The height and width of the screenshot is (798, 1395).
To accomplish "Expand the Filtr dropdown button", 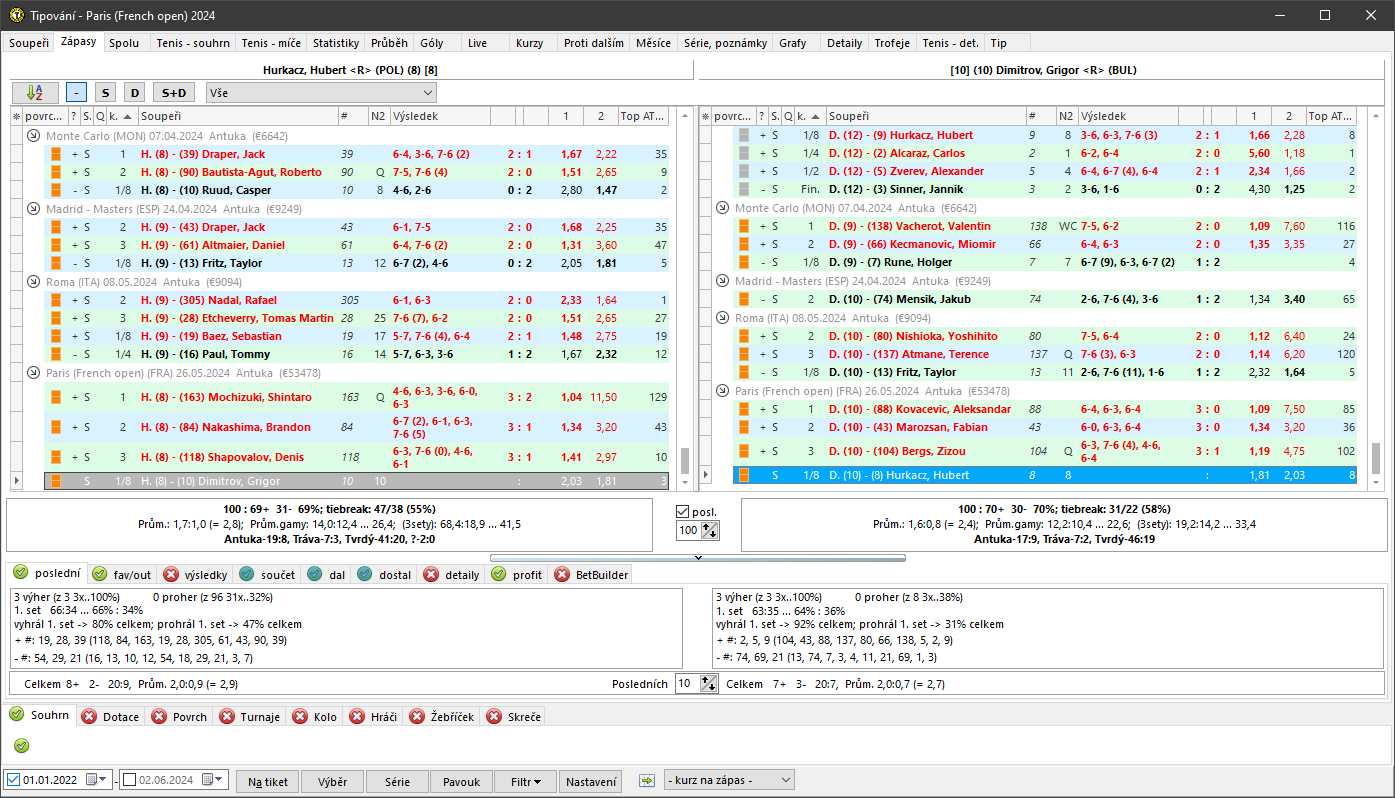I will tap(526, 781).
